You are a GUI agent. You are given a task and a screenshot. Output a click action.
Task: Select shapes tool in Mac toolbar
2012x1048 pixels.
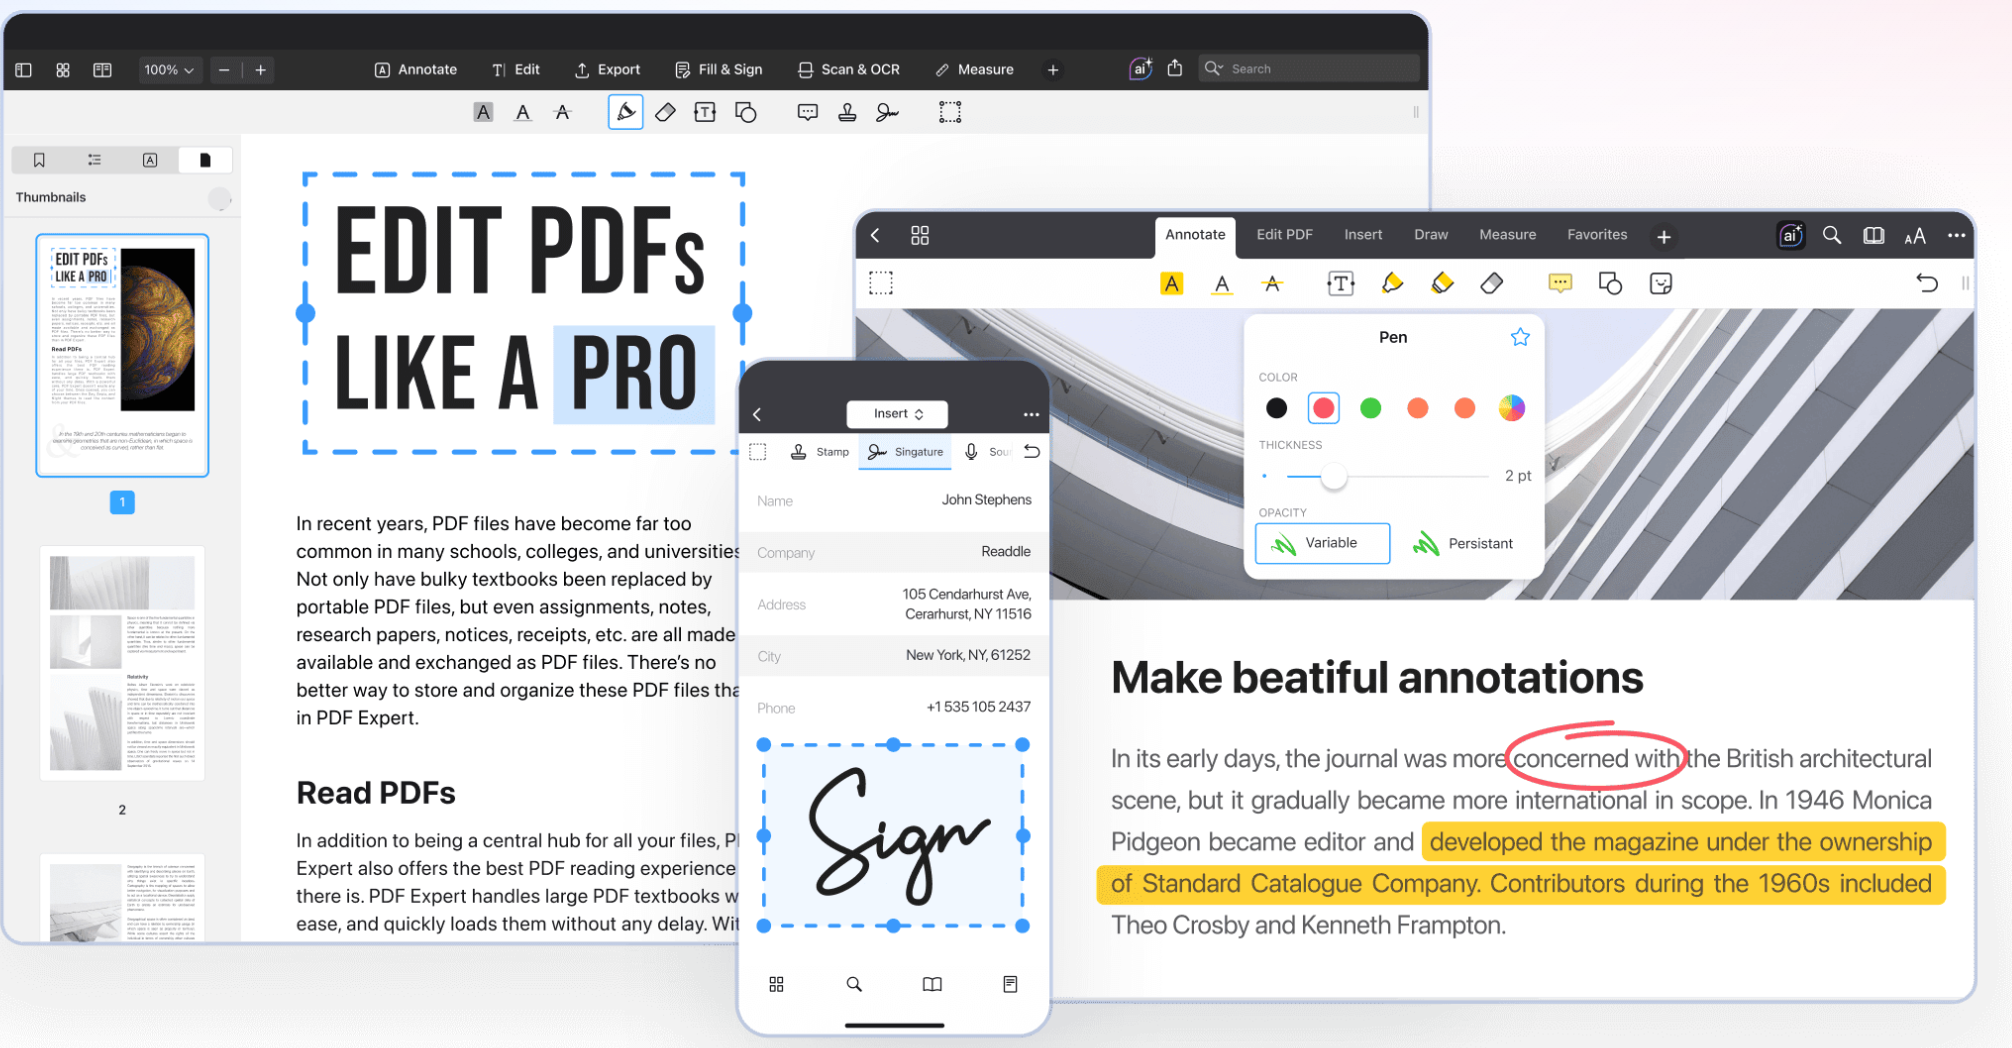[x=746, y=113]
